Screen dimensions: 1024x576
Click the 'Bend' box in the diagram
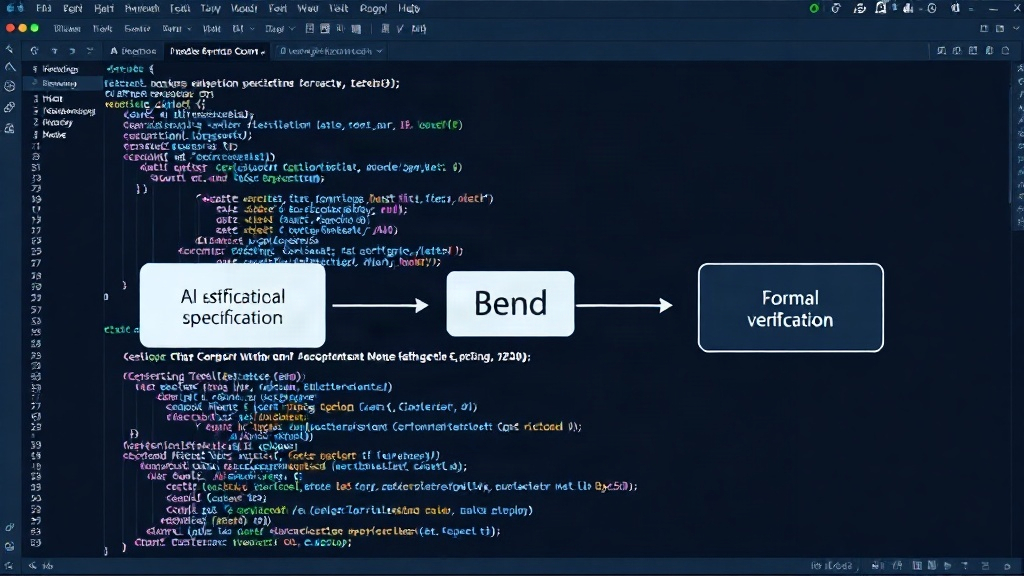coord(510,304)
